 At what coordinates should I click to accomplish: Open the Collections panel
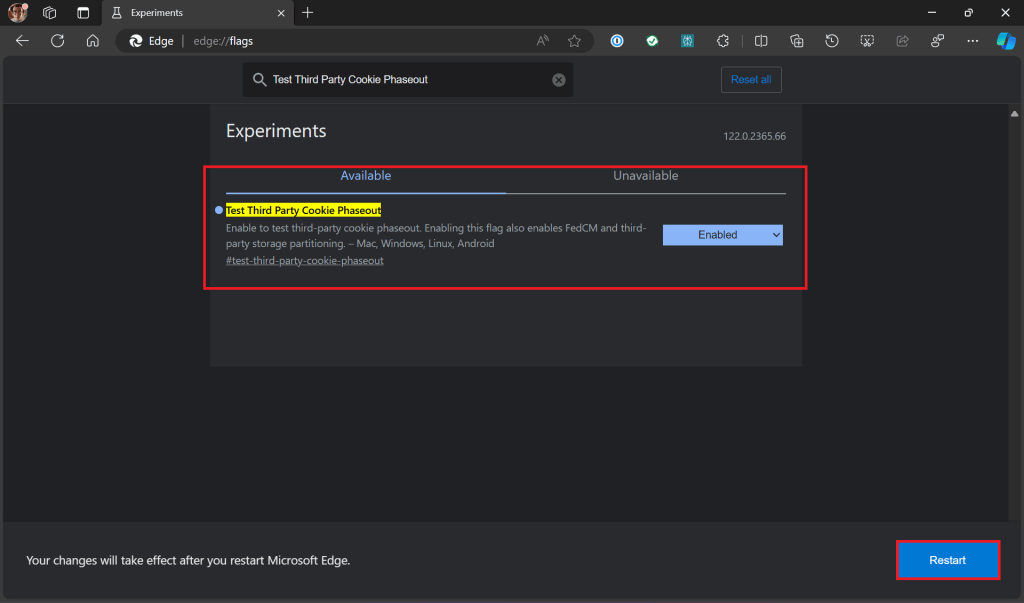[x=796, y=41]
